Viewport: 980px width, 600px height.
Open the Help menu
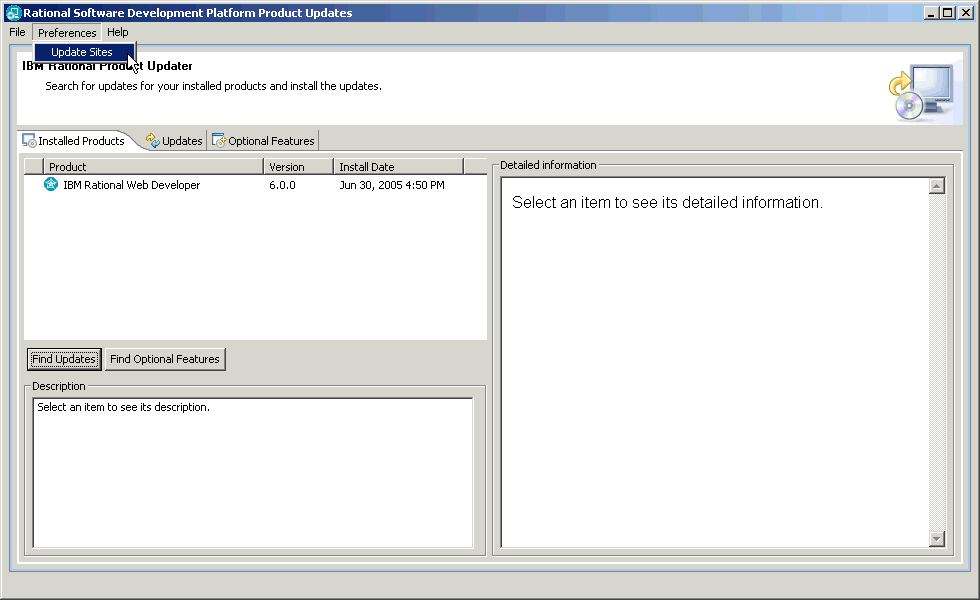click(118, 32)
